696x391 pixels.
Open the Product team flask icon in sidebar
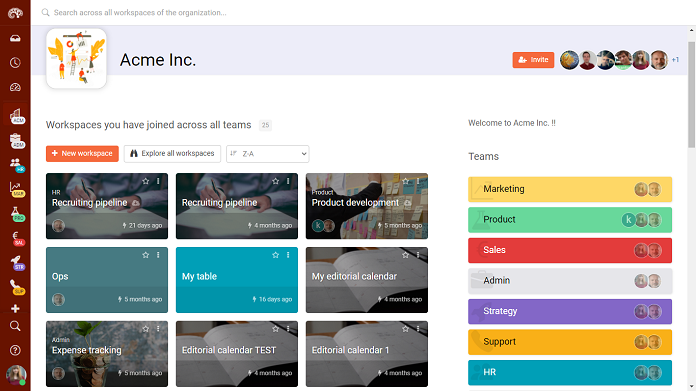click(17, 213)
